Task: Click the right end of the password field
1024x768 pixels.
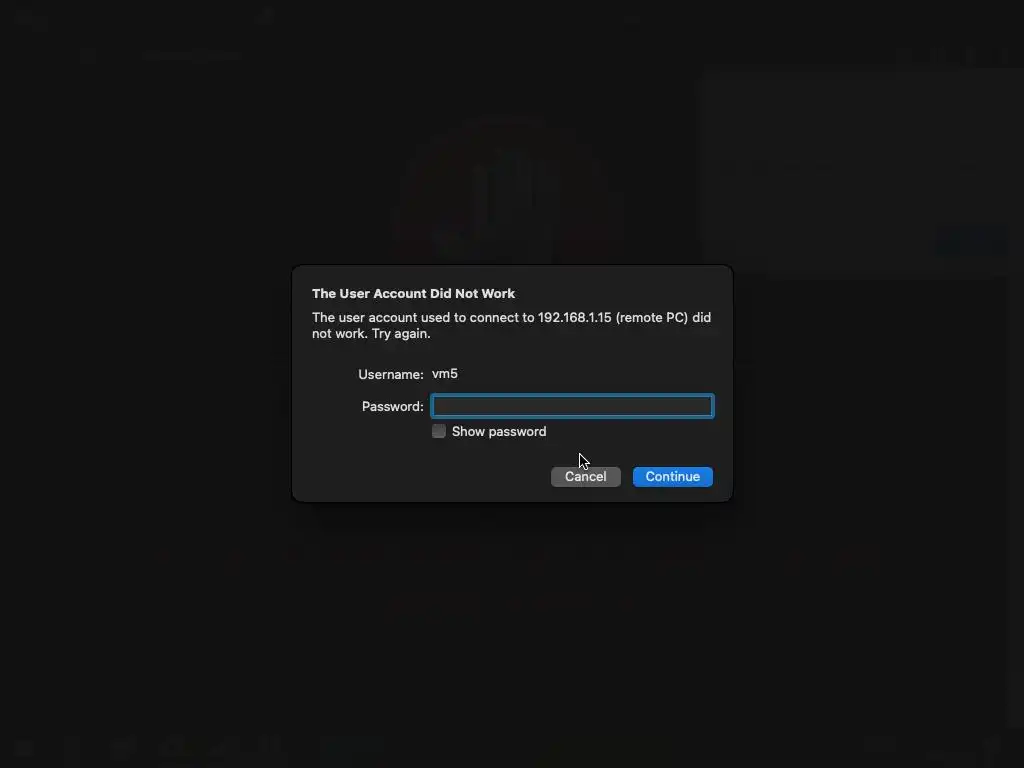Action: pos(705,406)
